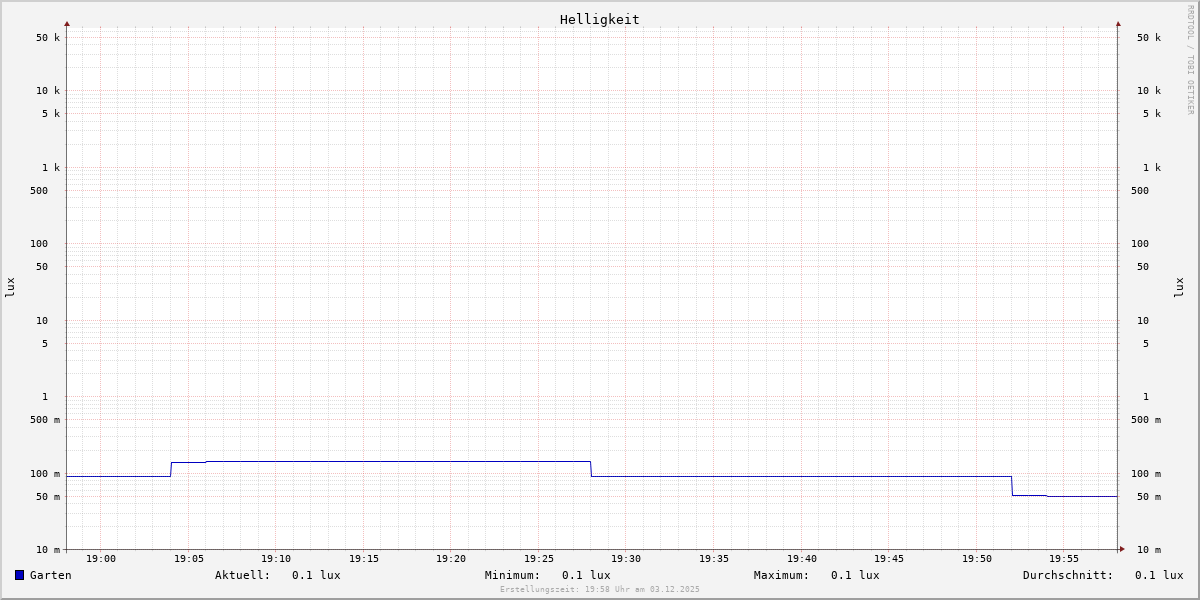
Task: Click the left axis 10 k label
Action: click(48, 91)
